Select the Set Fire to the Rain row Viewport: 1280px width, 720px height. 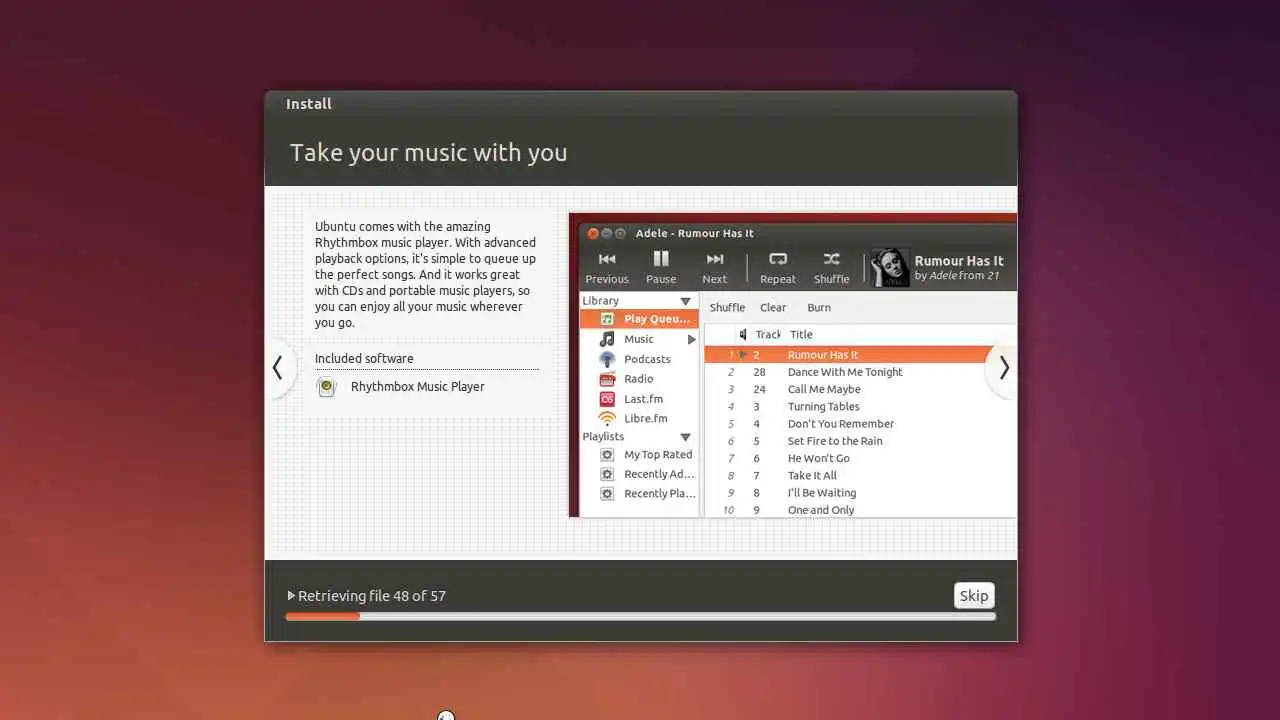[x=860, y=441]
